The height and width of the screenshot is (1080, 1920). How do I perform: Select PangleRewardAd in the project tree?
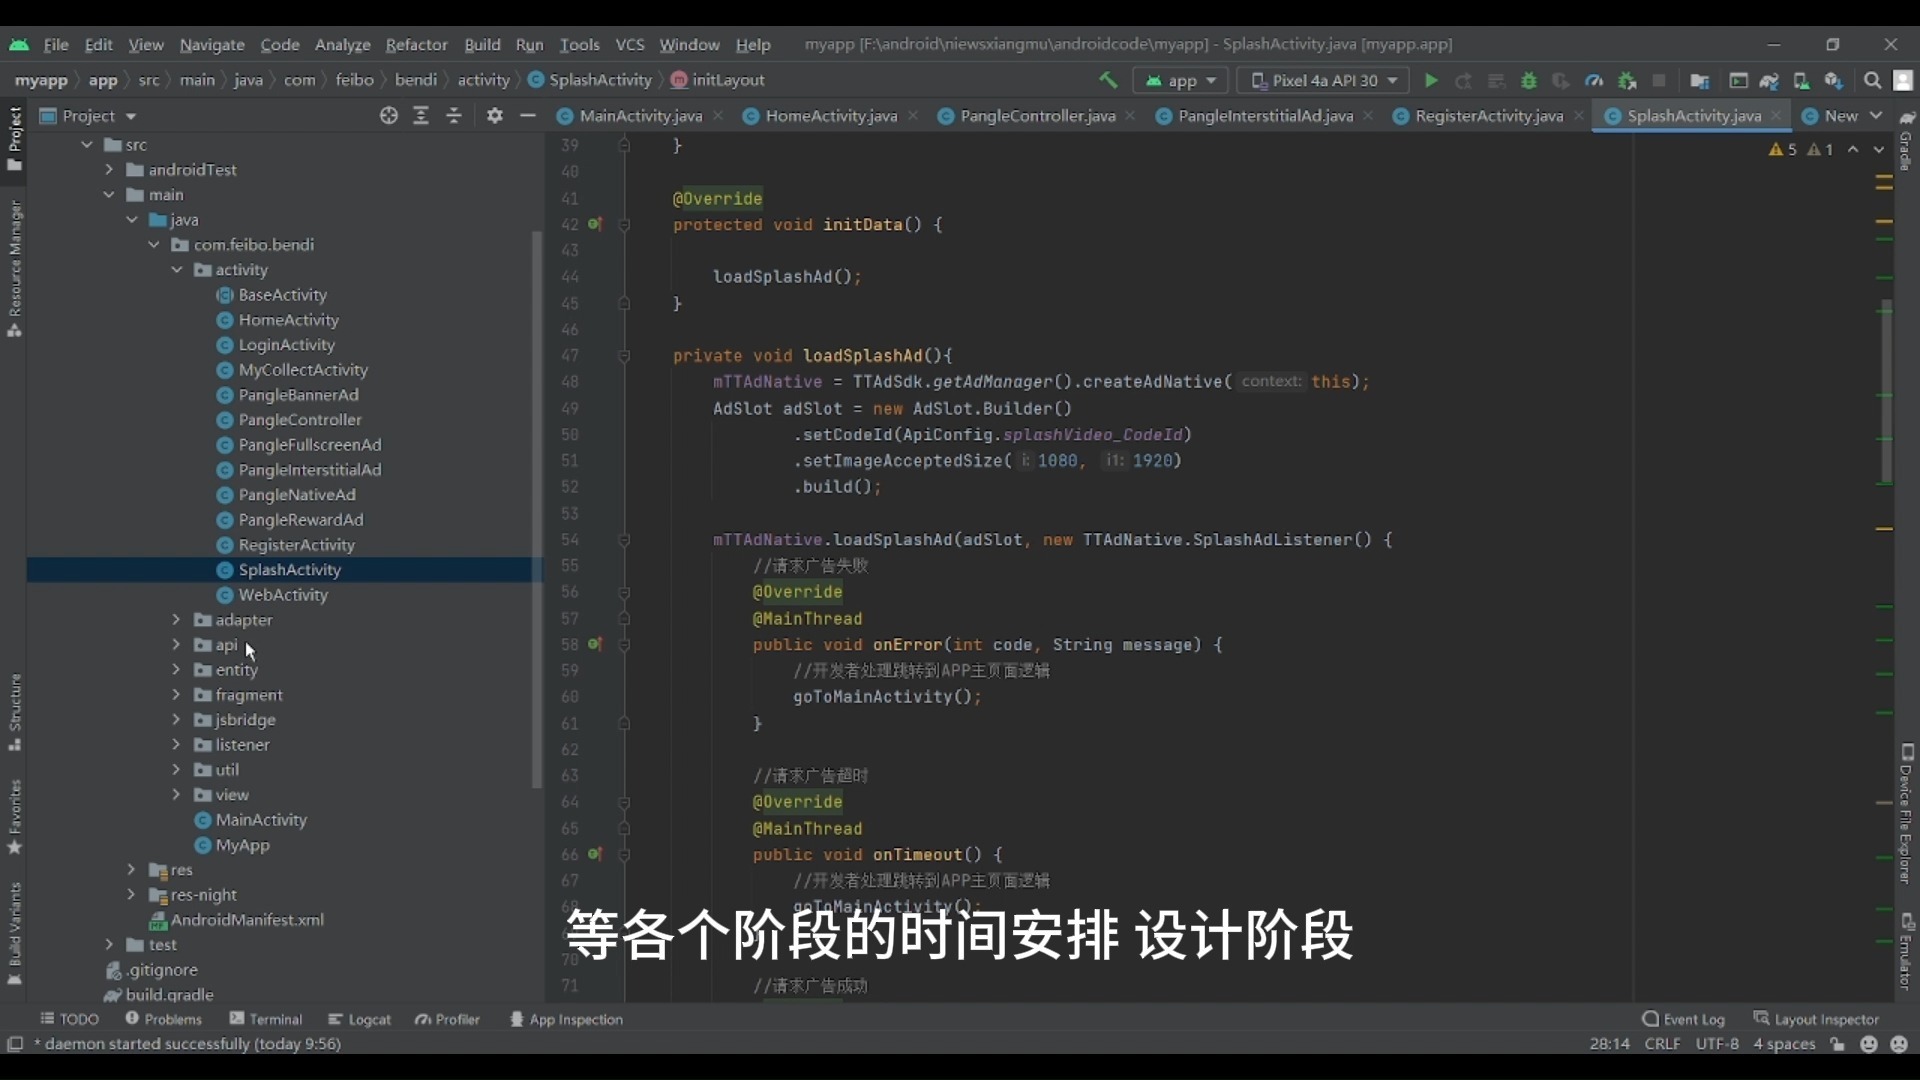pyautogui.click(x=300, y=520)
